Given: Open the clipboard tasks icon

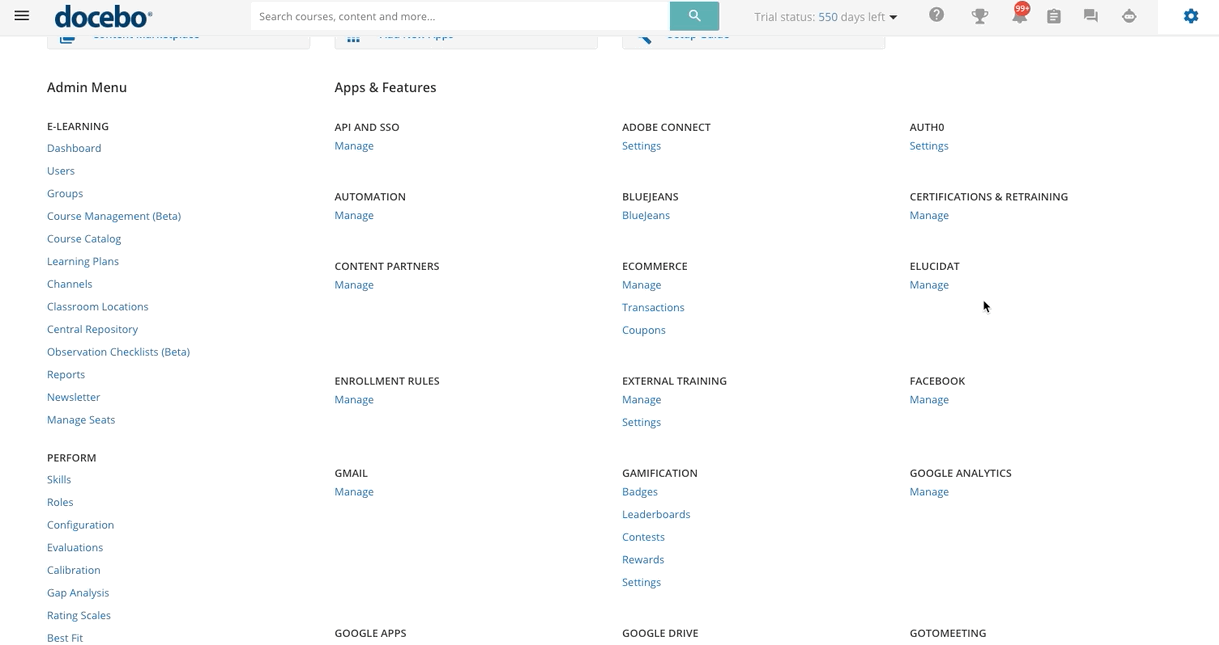Looking at the screenshot, I should click(1053, 16).
